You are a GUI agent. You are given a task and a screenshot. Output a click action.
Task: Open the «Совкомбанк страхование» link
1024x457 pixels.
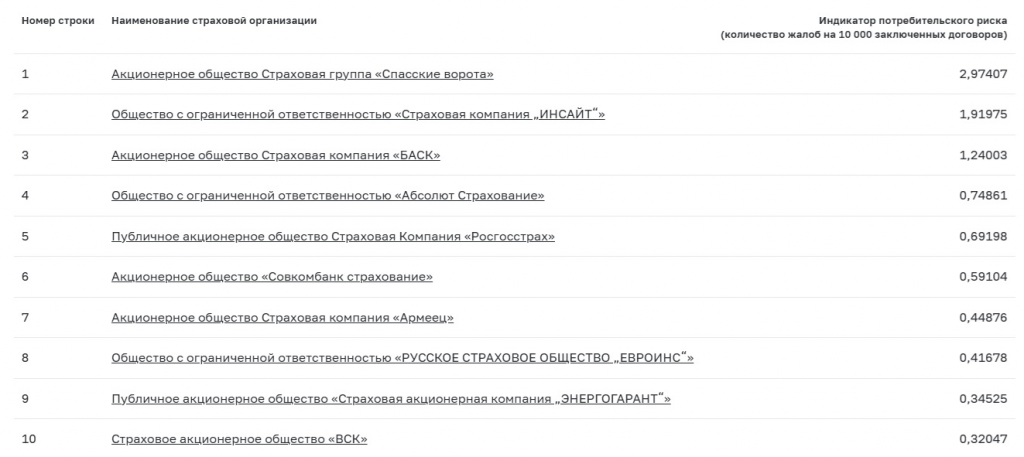click(272, 277)
